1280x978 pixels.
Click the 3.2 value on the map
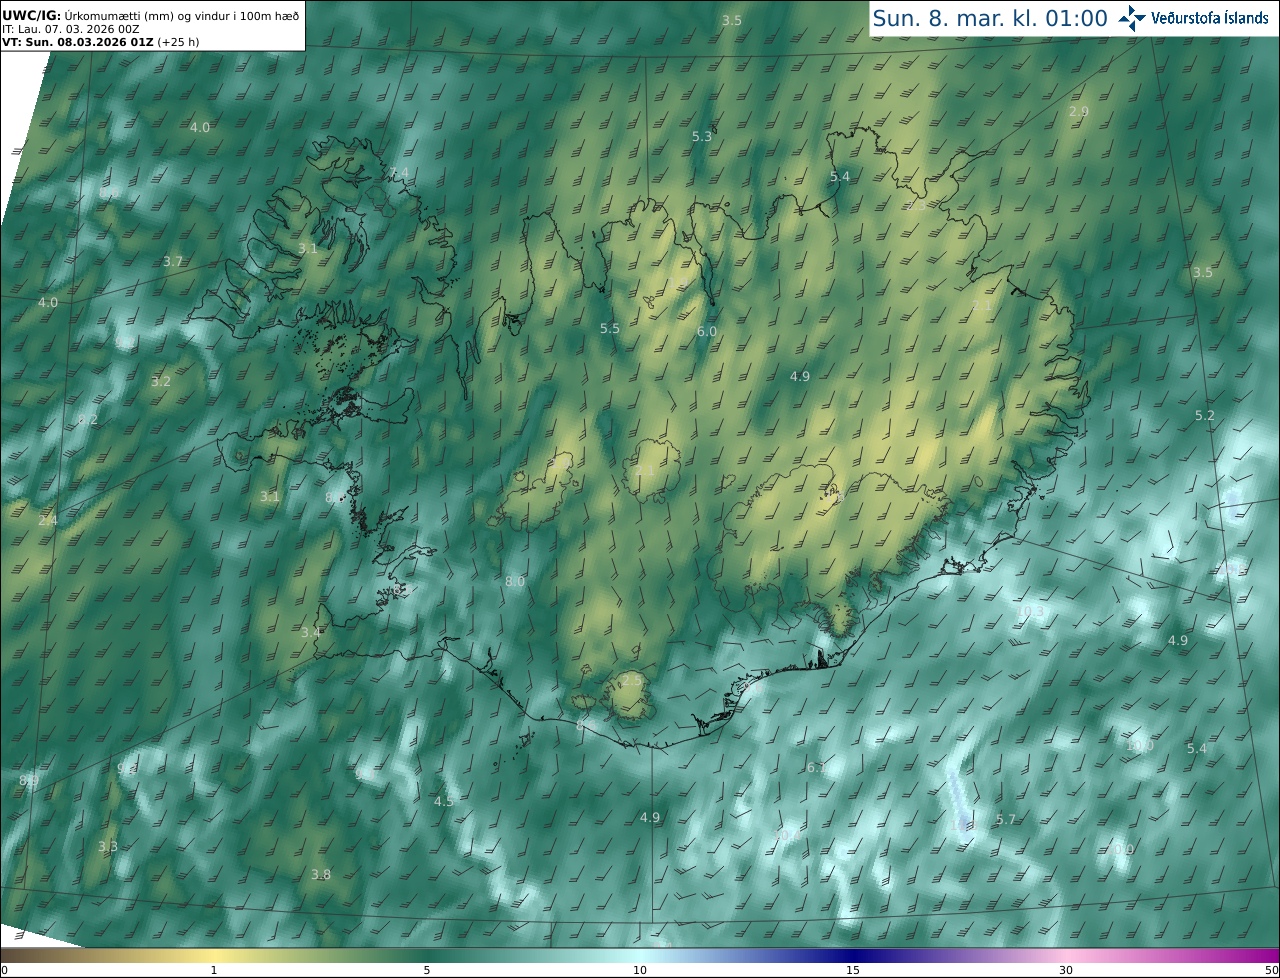pyautogui.click(x=161, y=381)
